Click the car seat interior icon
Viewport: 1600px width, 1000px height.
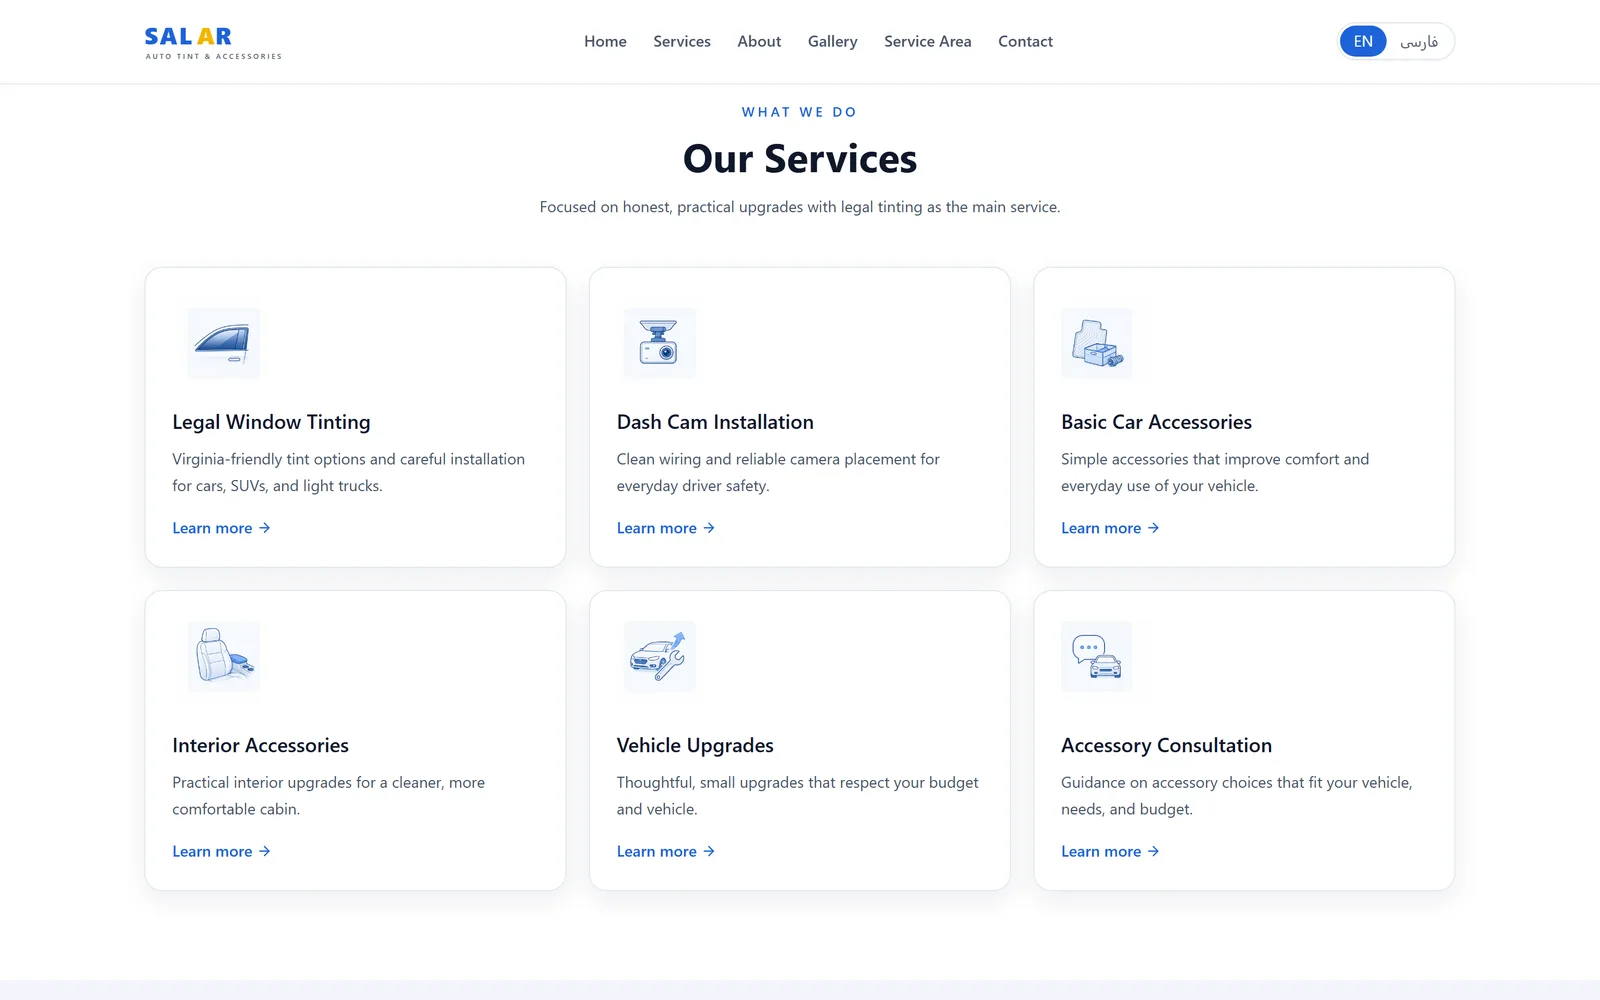pyautogui.click(x=224, y=656)
